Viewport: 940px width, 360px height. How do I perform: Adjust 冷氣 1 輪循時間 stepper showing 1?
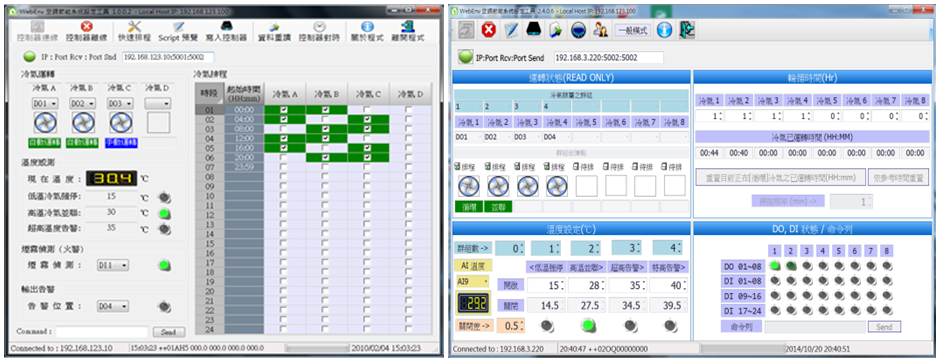(709, 116)
